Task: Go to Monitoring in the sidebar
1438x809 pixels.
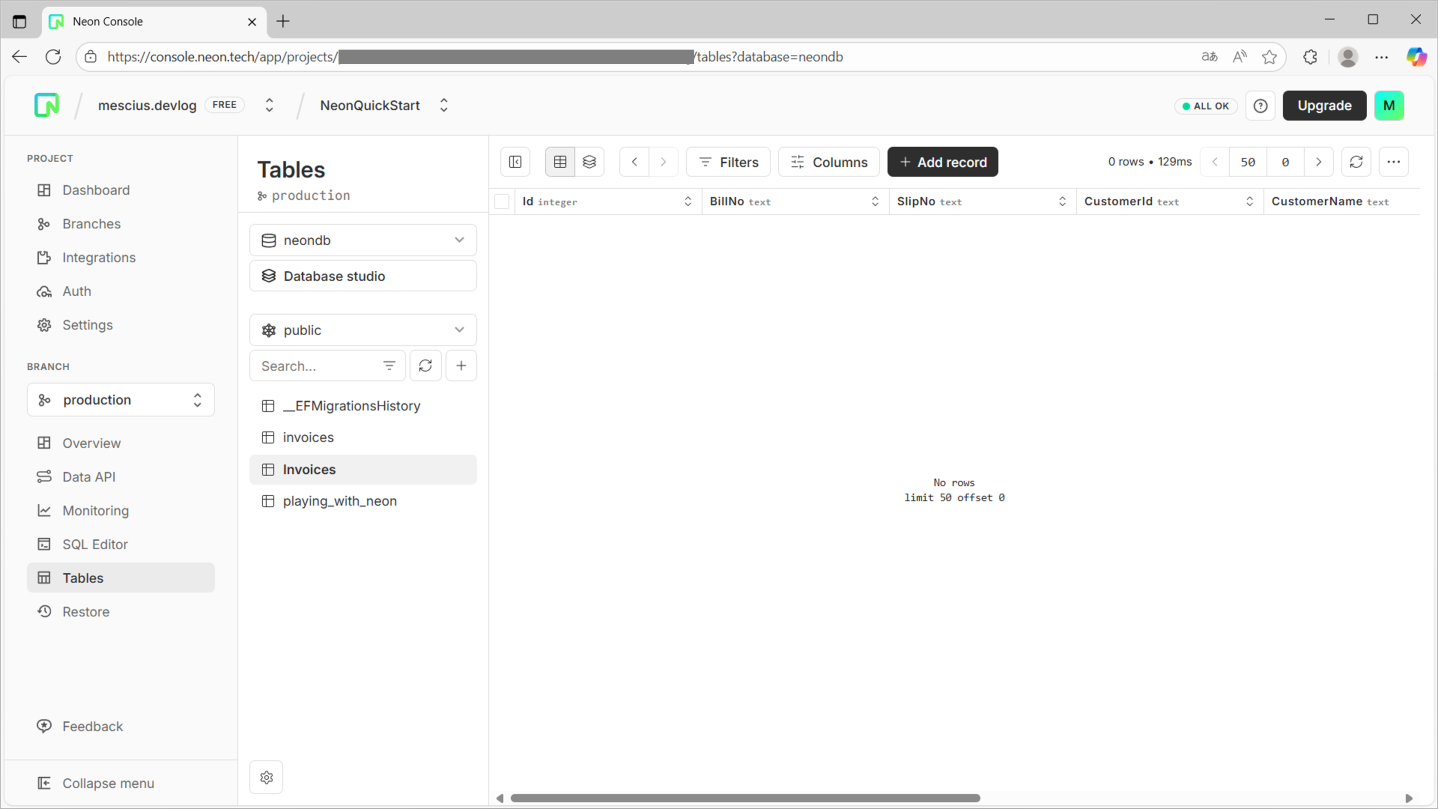Action: tap(95, 511)
